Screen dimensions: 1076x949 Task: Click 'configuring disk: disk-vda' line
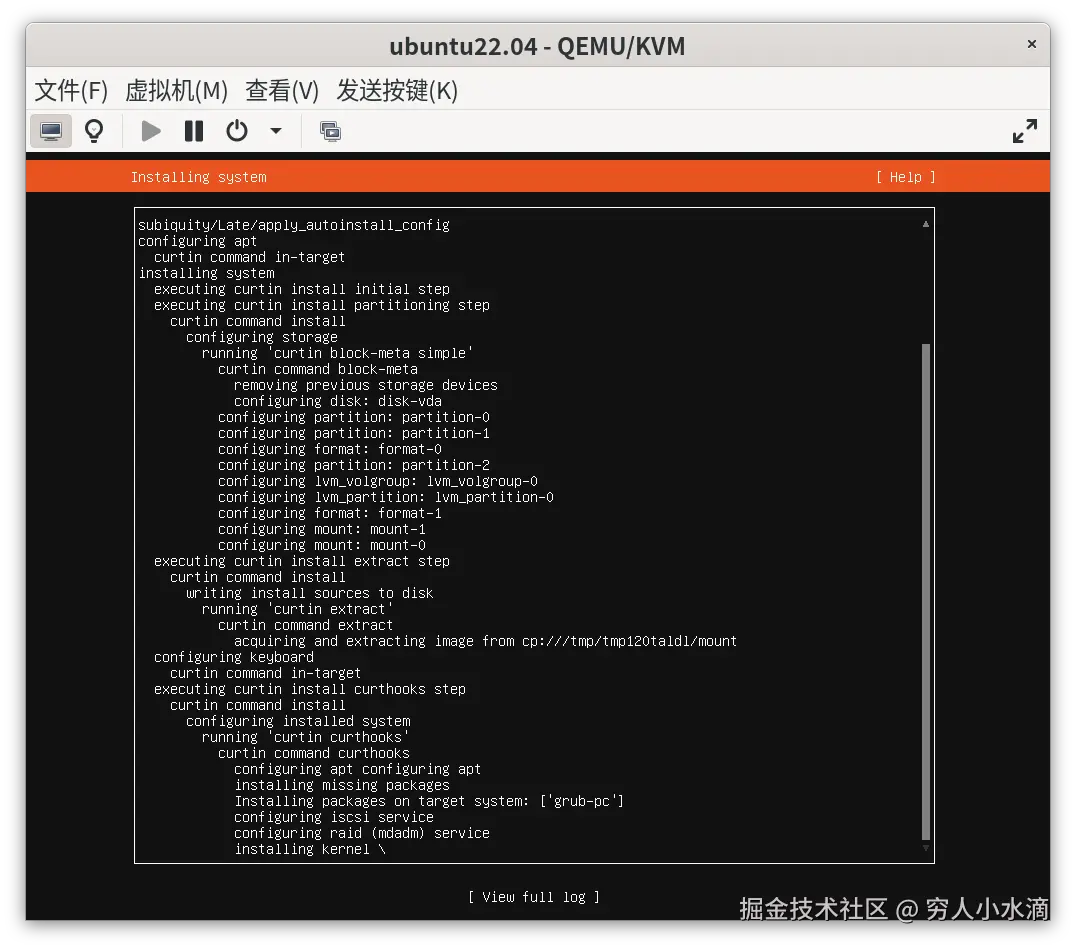[338, 401]
